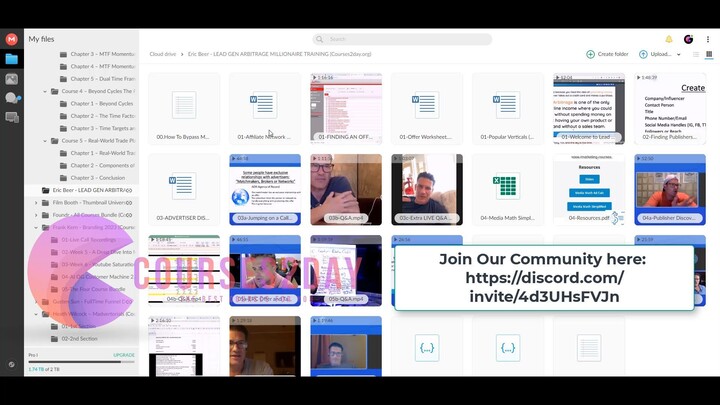
Task: Open the user avatar account menu
Action: 688,39
